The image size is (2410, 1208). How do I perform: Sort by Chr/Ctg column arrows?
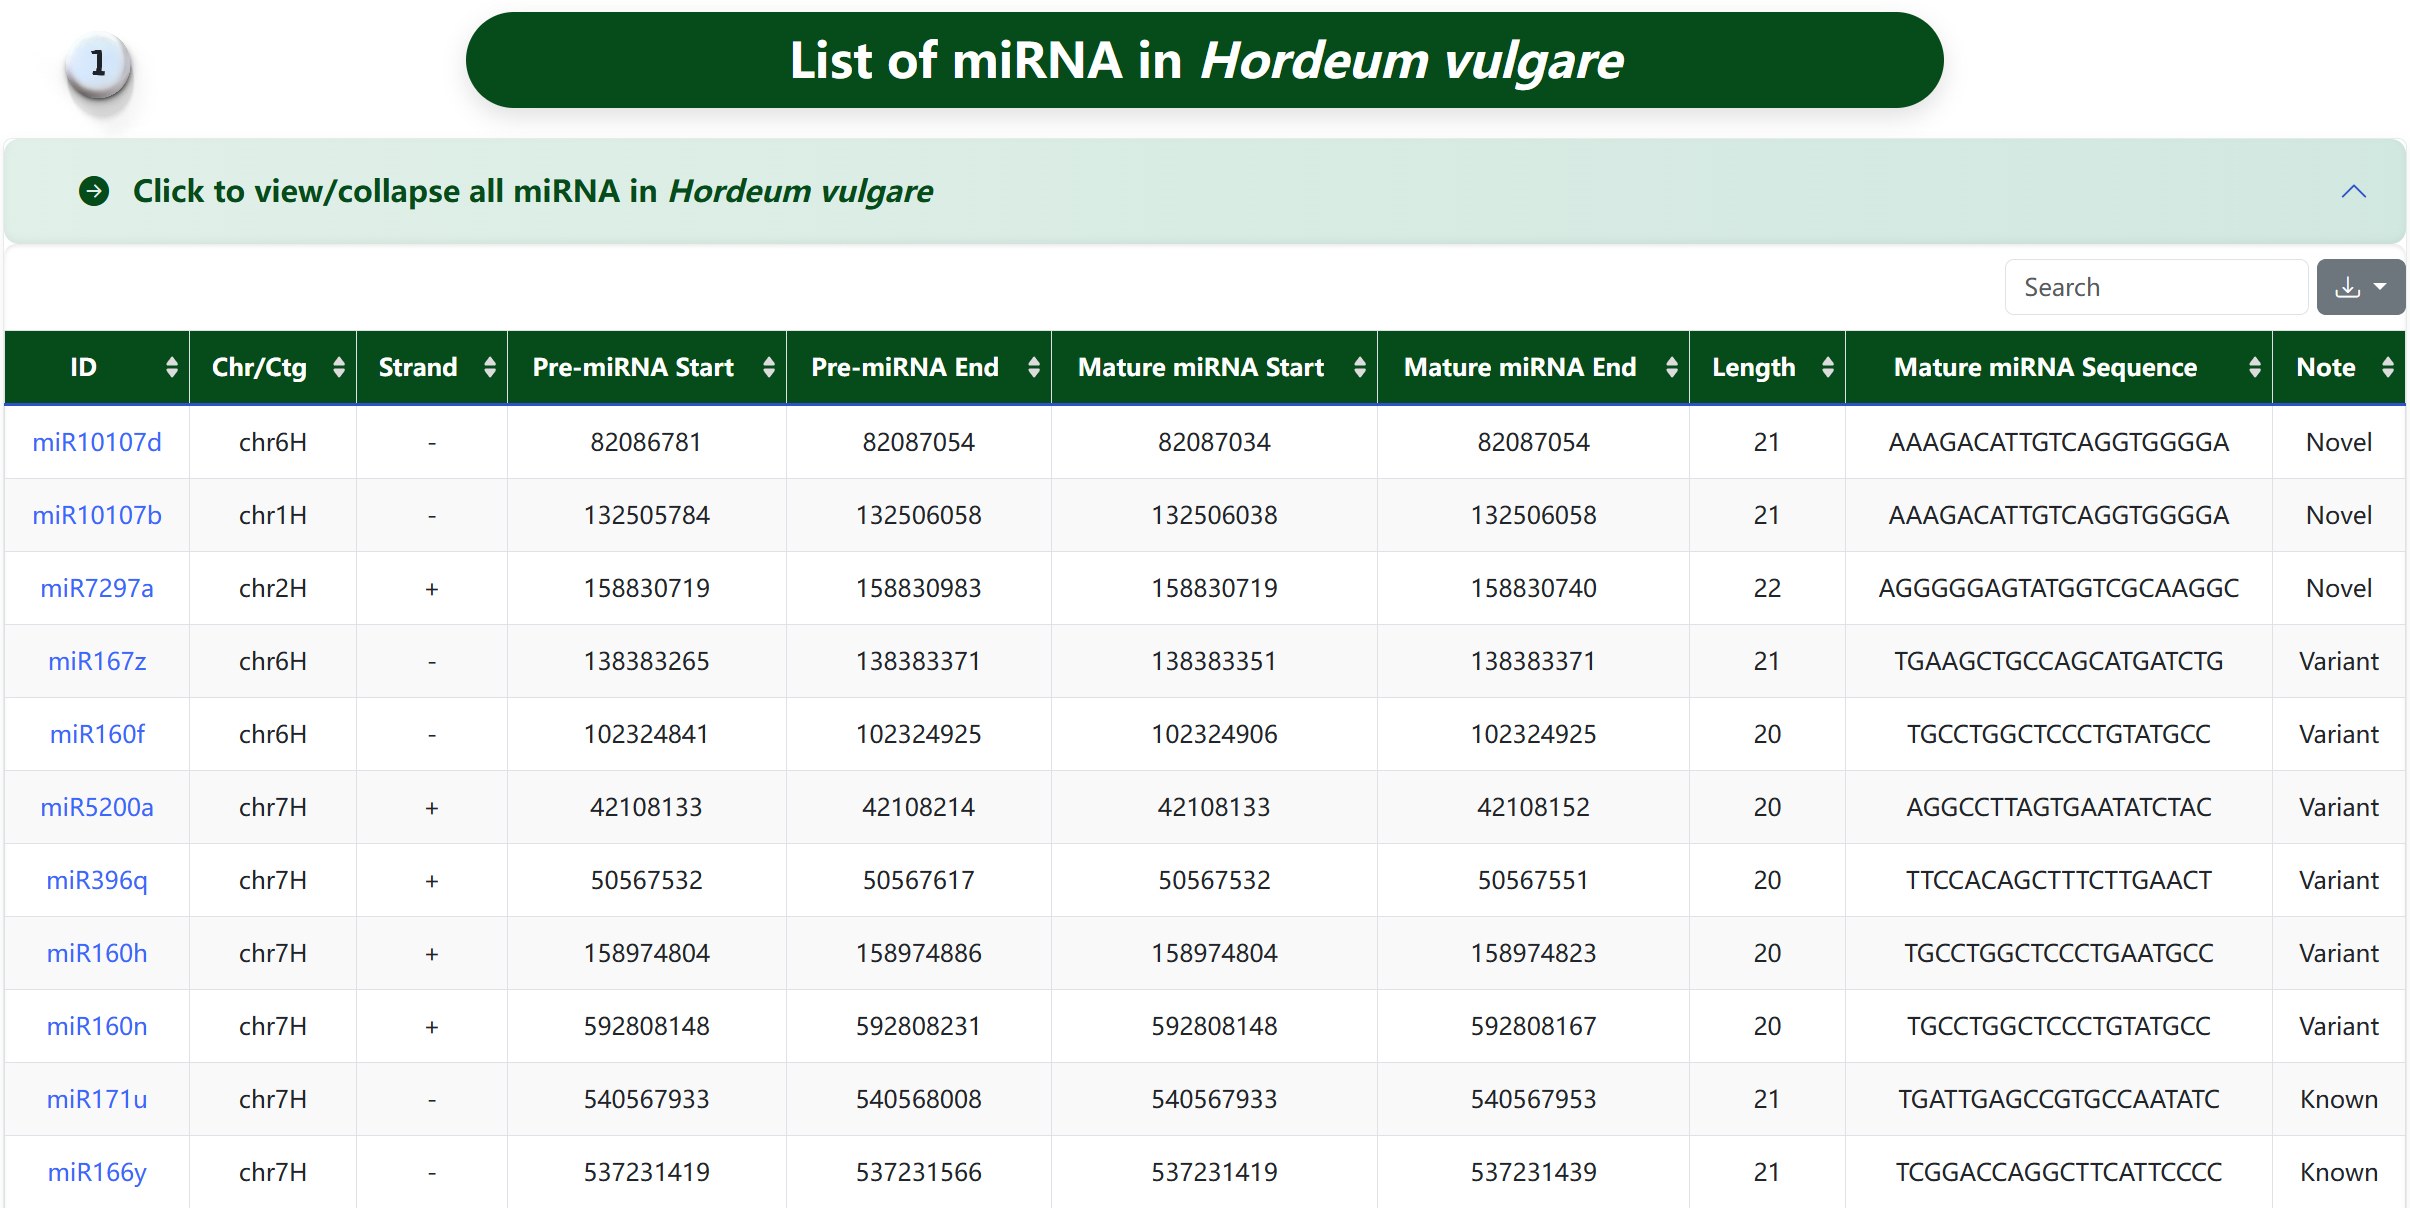[x=339, y=367]
